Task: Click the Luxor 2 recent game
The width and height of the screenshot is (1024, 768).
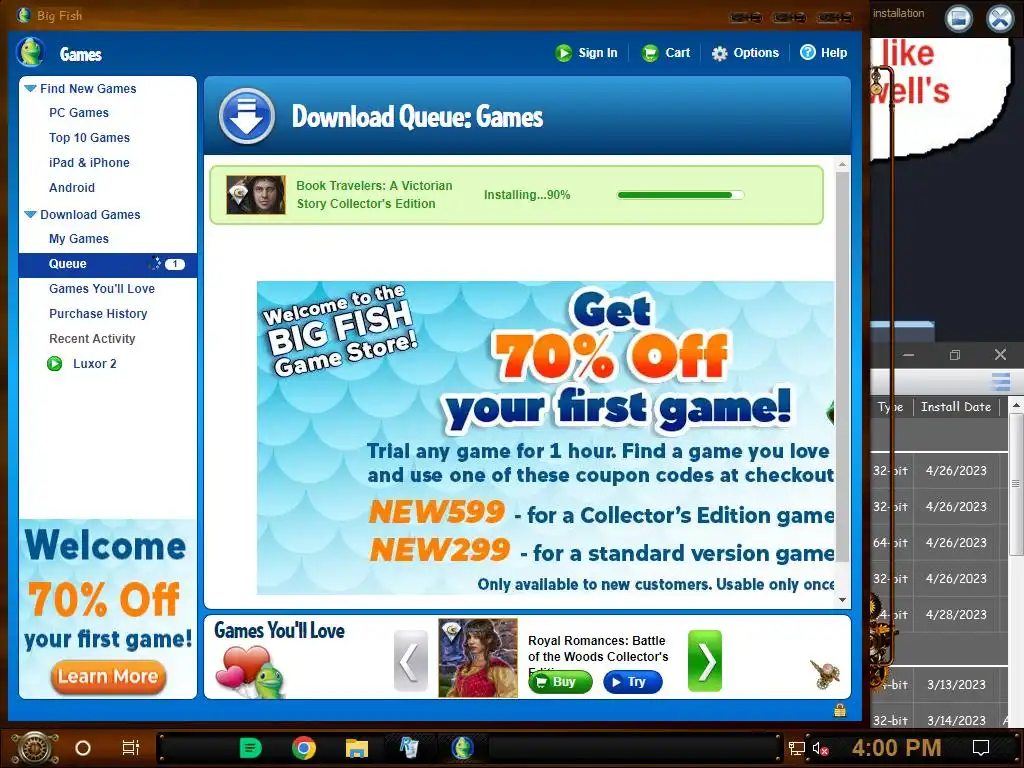Action: click(95, 364)
